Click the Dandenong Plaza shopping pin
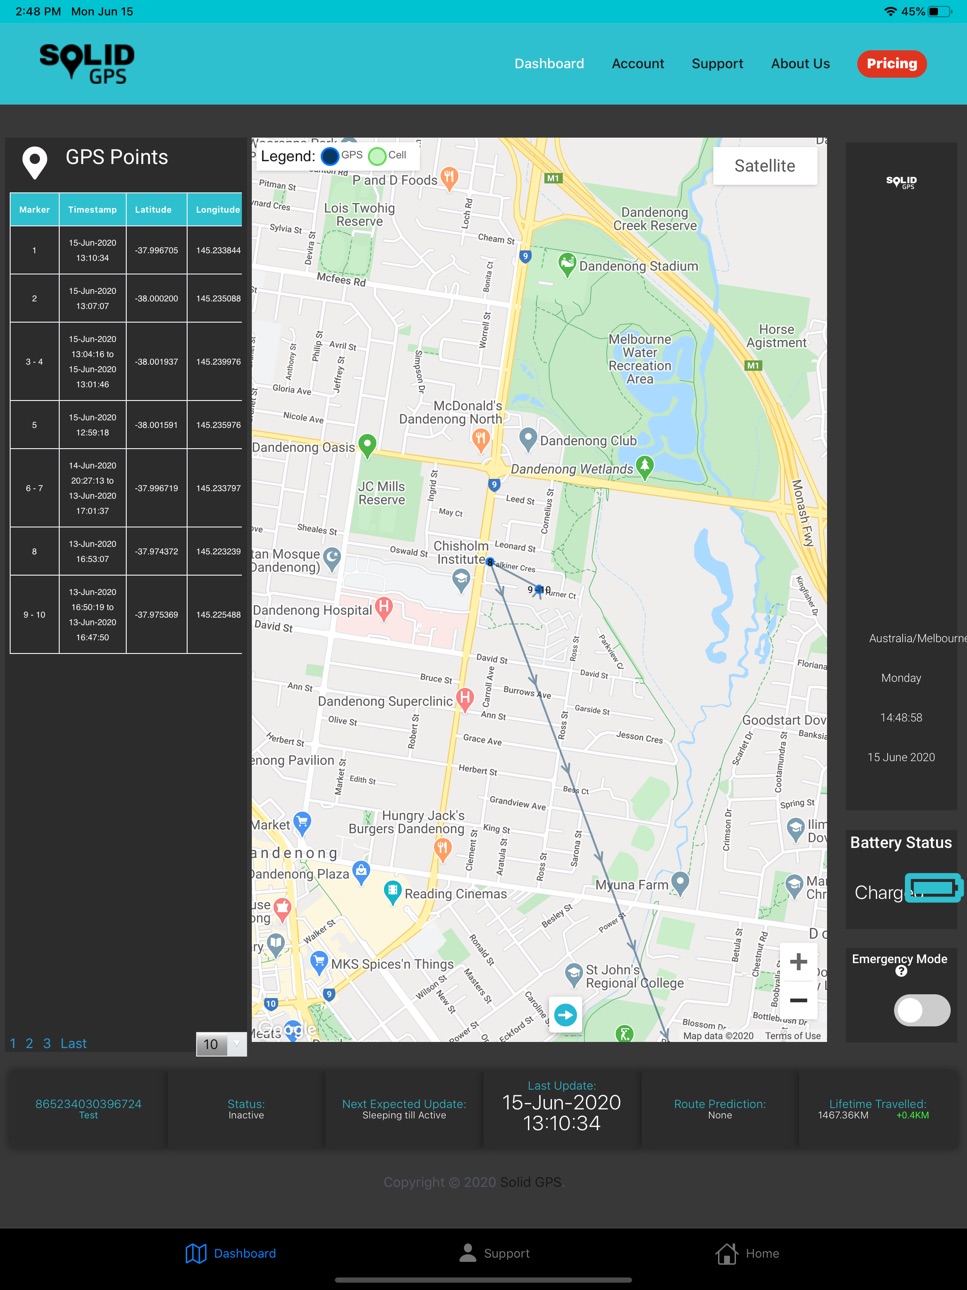 362,871
